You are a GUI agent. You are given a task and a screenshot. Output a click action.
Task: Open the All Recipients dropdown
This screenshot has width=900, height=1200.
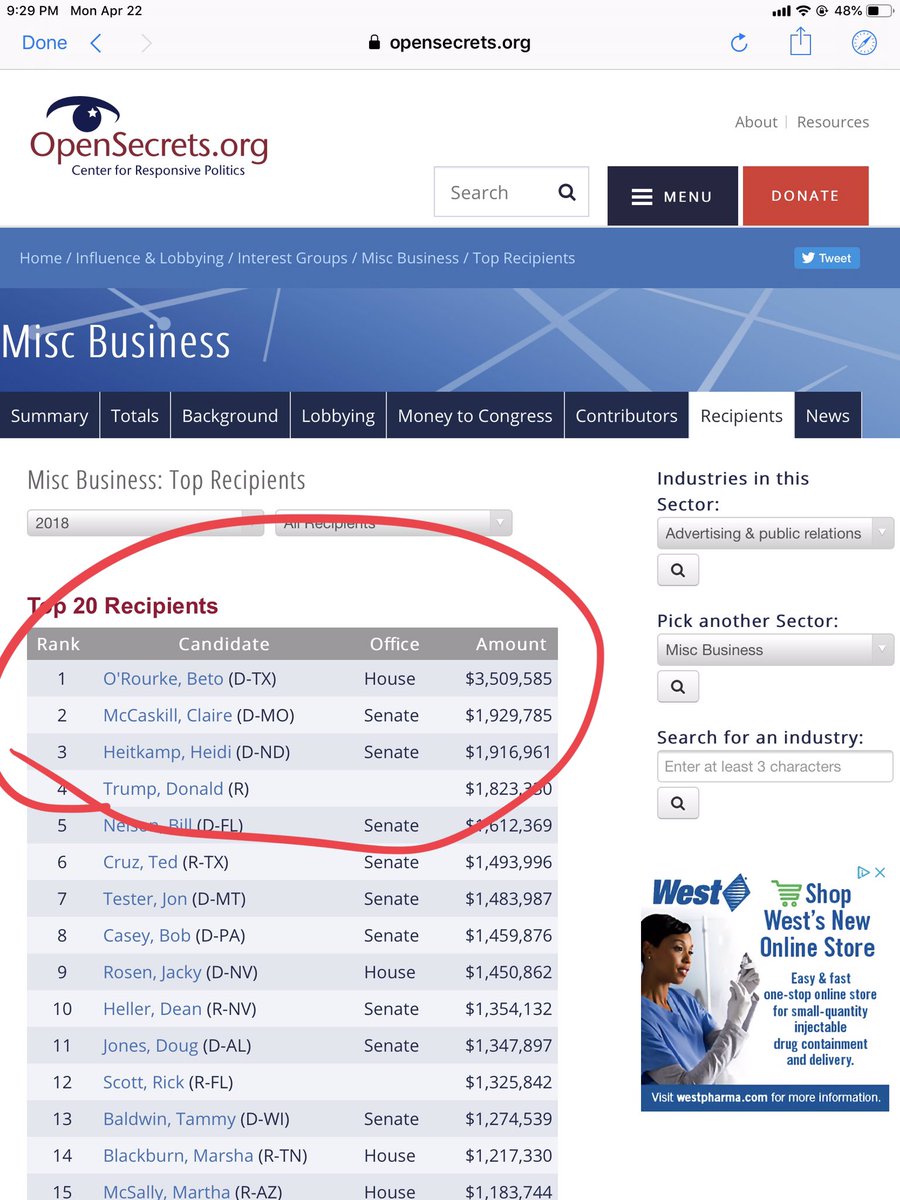pyautogui.click(x=394, y=523)
